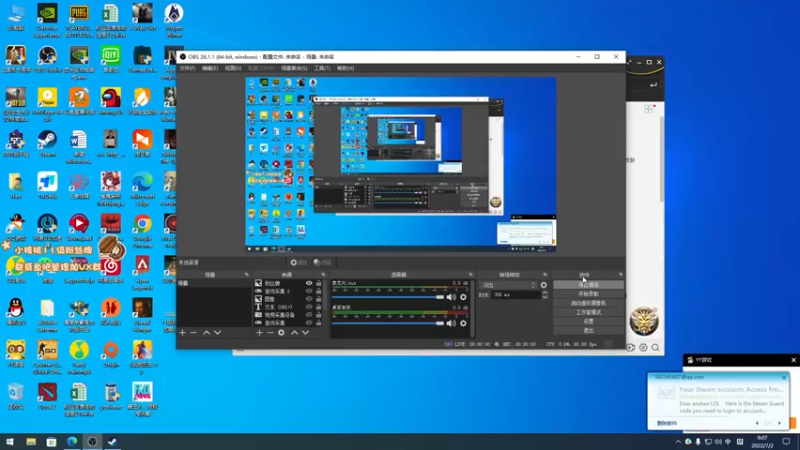This screenshot has width=800, height=450.
Task: Click 退出 exit button in controls
Action: click(x=588, y=331)
